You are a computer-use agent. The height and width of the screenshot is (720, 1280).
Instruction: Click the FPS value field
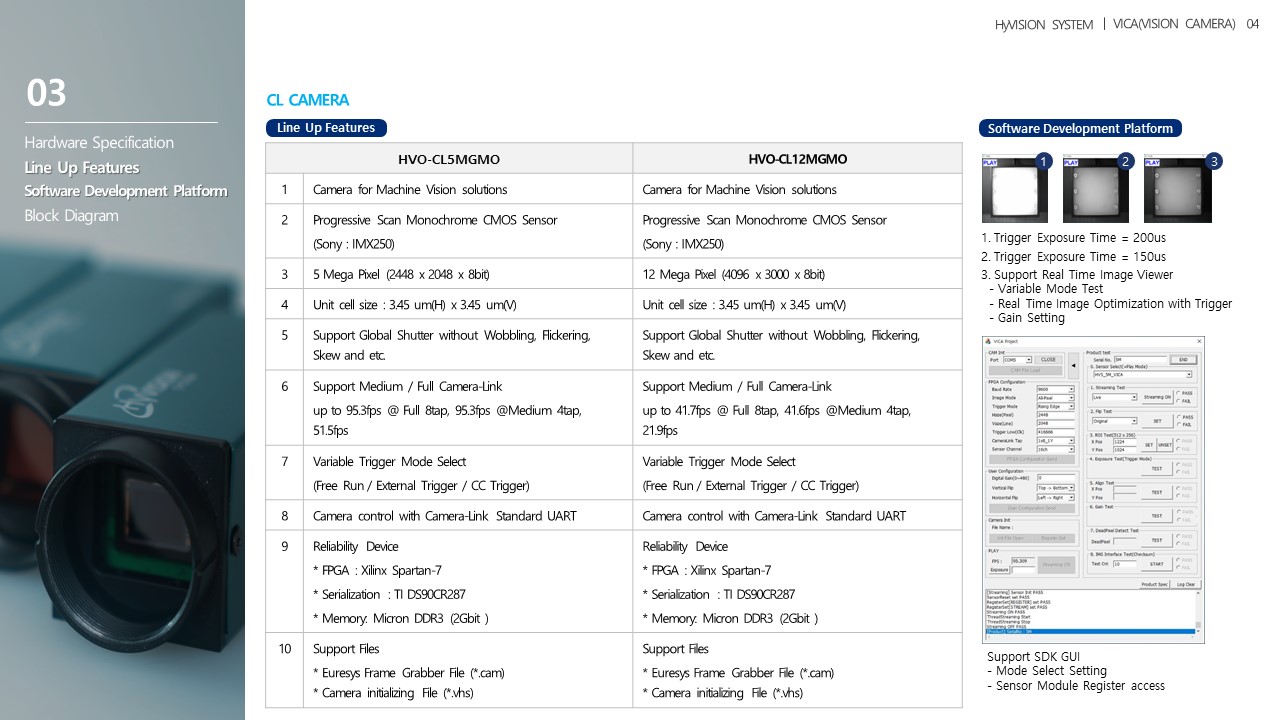coord(1023,561)
